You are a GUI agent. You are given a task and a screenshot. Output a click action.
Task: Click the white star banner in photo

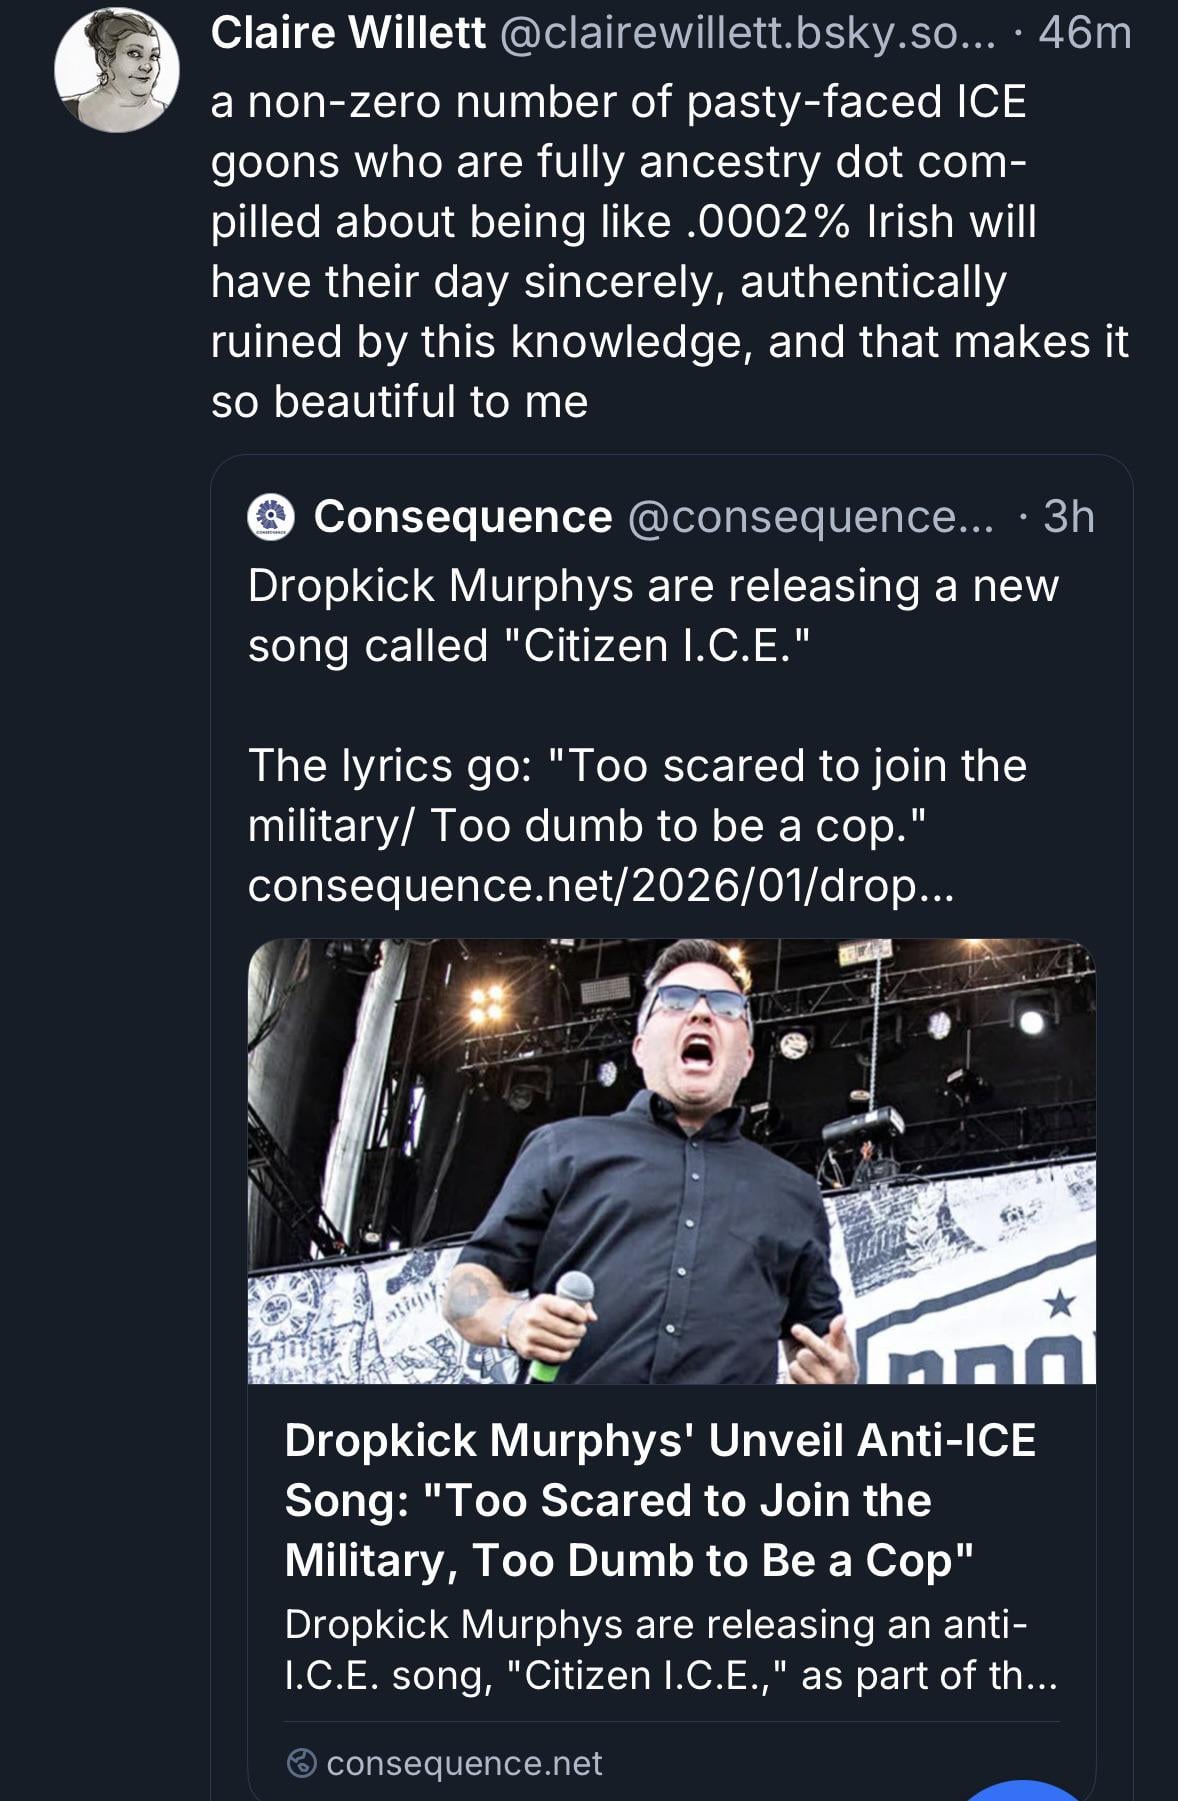click(1058, 1303)
